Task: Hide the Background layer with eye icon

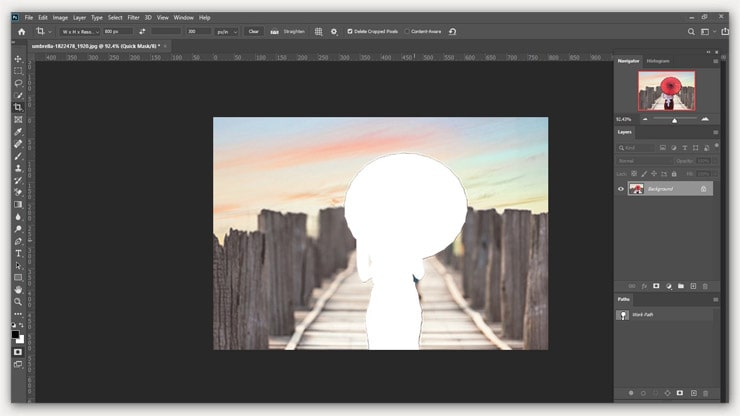Action: click(x=621, y=188)
